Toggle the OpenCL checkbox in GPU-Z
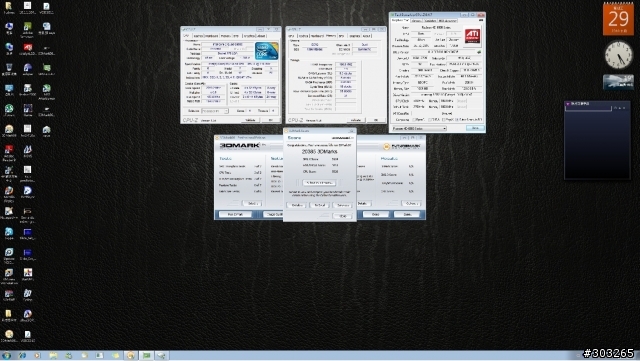 tap(414, 120)
